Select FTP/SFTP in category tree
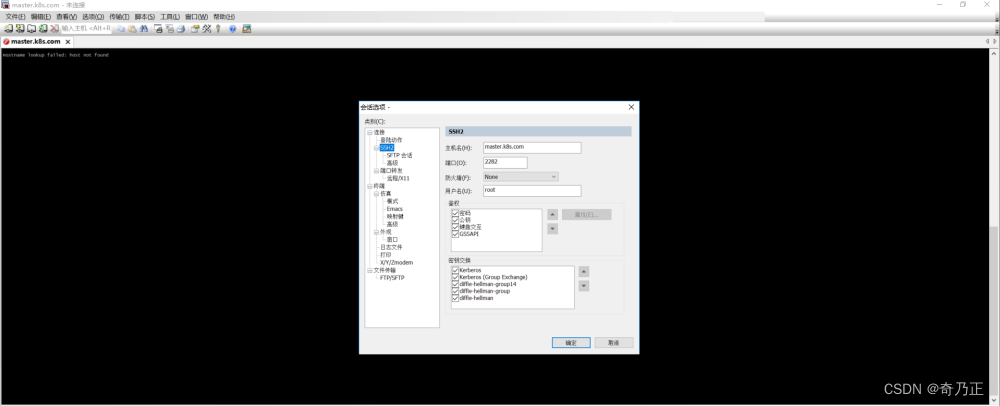Screen dimensions: 1000x406 392,278
